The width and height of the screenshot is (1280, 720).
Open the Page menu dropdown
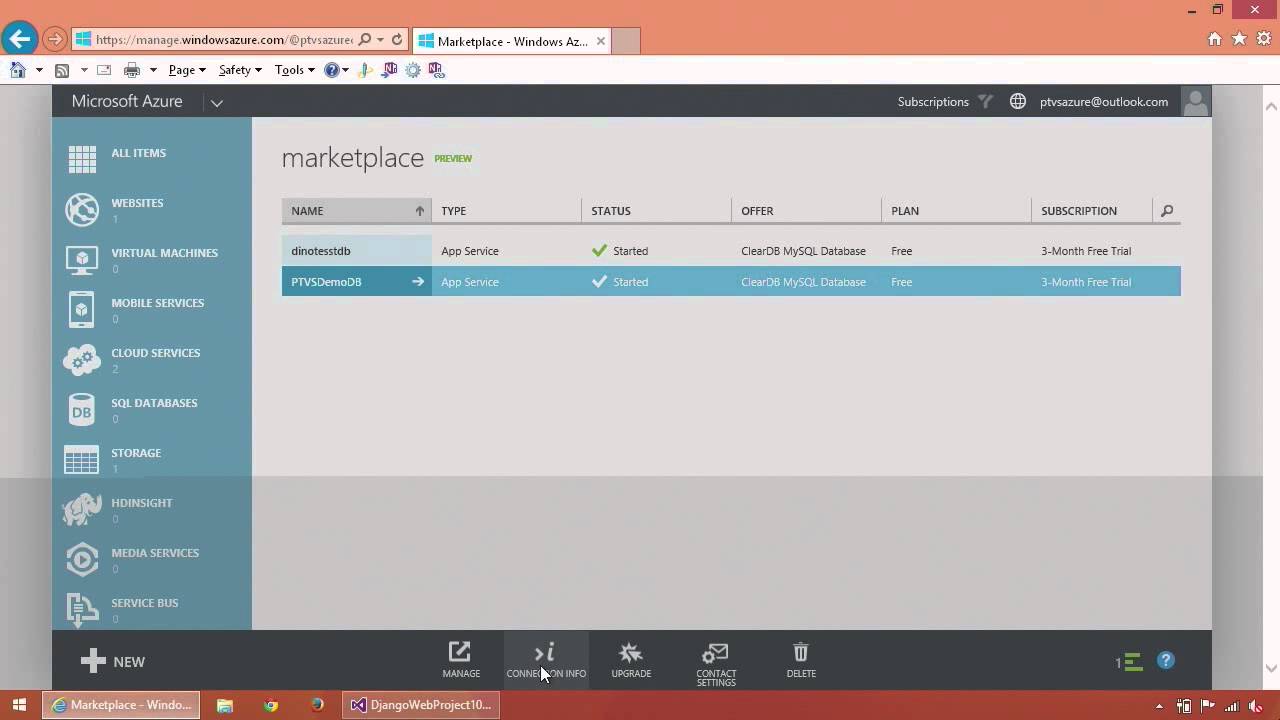coord(186,70)
